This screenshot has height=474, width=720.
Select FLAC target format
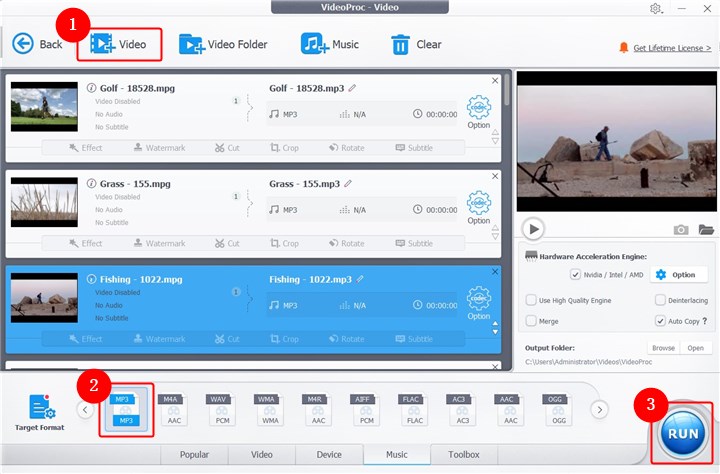coord(414,410)
